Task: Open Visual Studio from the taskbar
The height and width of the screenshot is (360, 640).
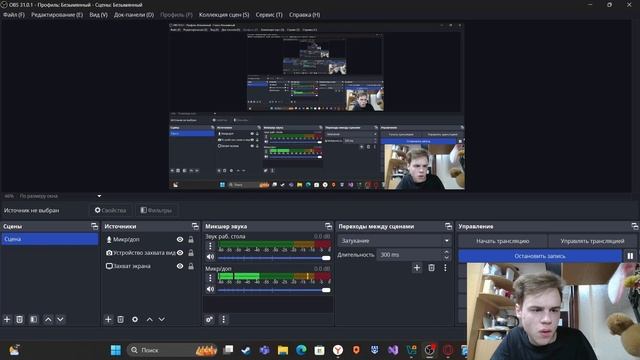Action: 393,350
